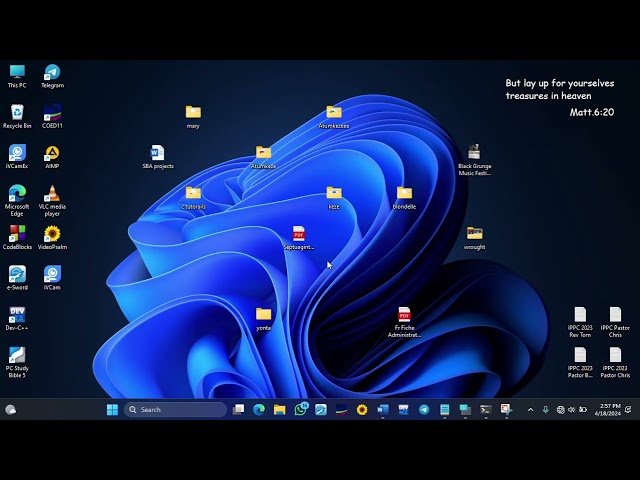The image size is (640, 480).
Task: Open the terminal app on the taskbar
Action: click(x=486, y=409)
